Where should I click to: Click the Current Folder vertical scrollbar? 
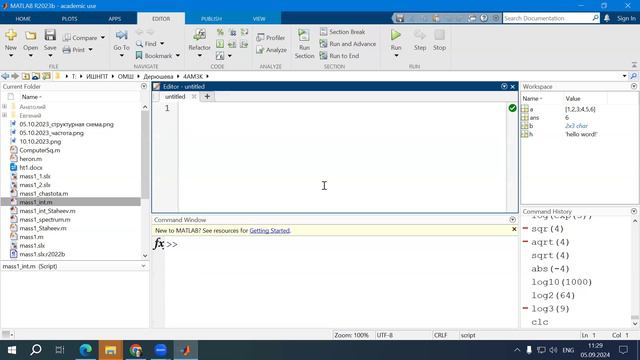point(145,154)
